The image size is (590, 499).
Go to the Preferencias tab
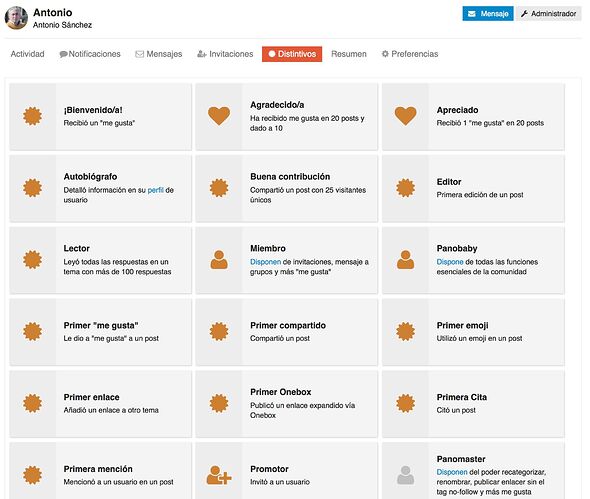click(410, 54)
